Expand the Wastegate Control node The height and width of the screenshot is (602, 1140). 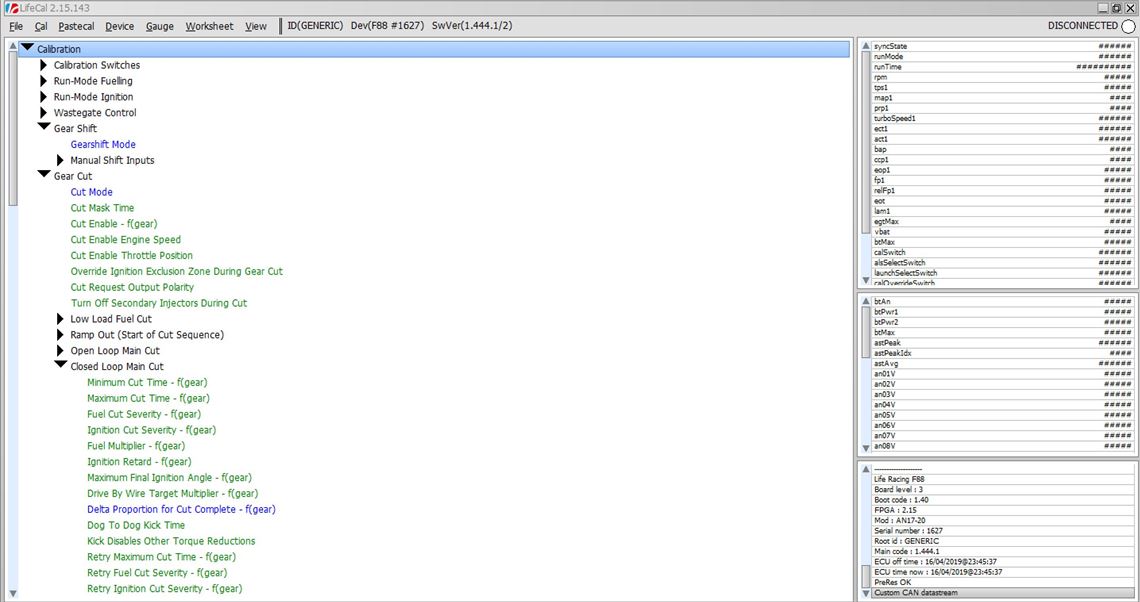[44, 113]
